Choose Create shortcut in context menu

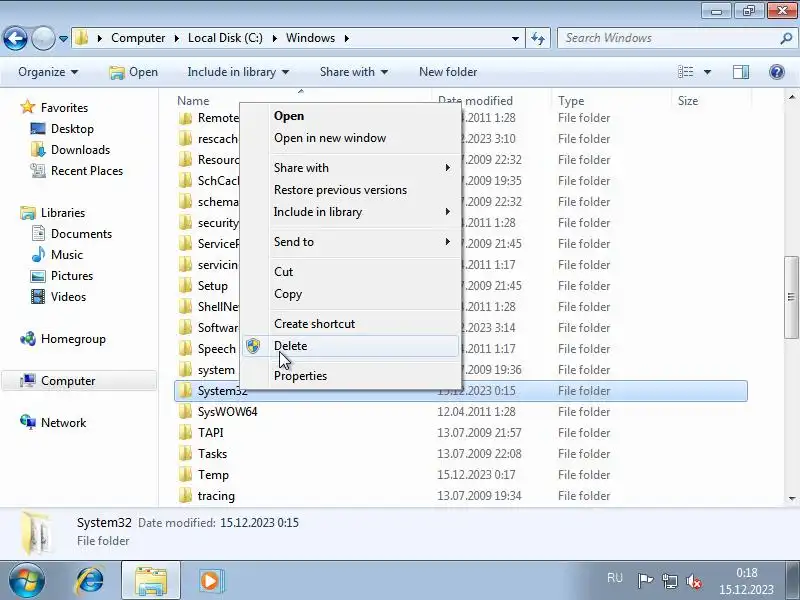point(351,324)
